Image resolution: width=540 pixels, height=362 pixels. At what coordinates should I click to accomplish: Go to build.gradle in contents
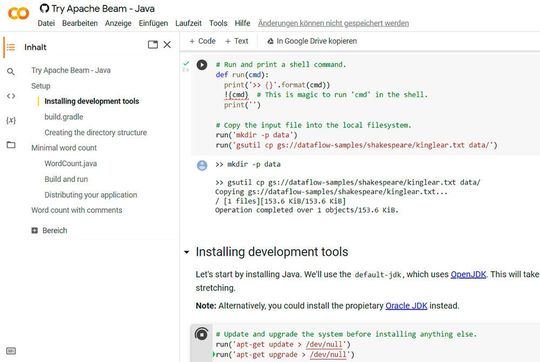pos(64,117)
